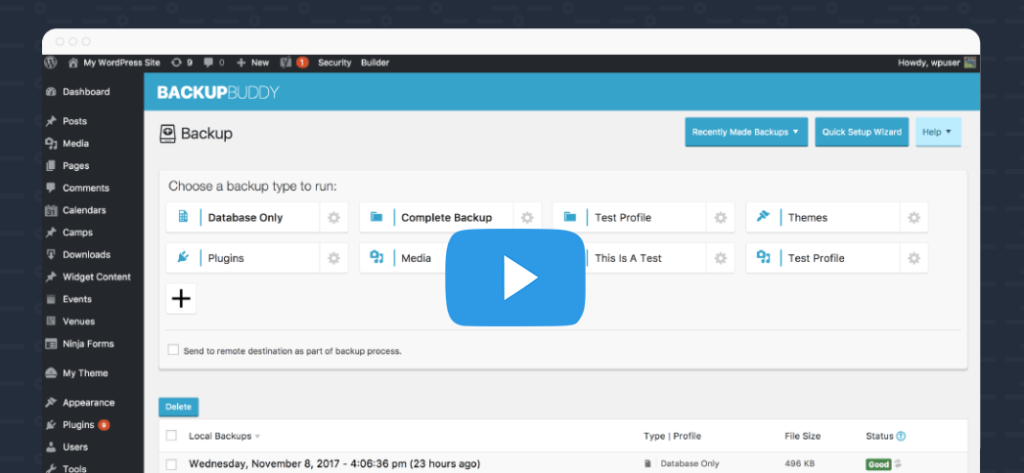Viewport: 1024px width, 473px height.
Task: Sort by Local Backups column arrow
Action: [x=257, y=436]
